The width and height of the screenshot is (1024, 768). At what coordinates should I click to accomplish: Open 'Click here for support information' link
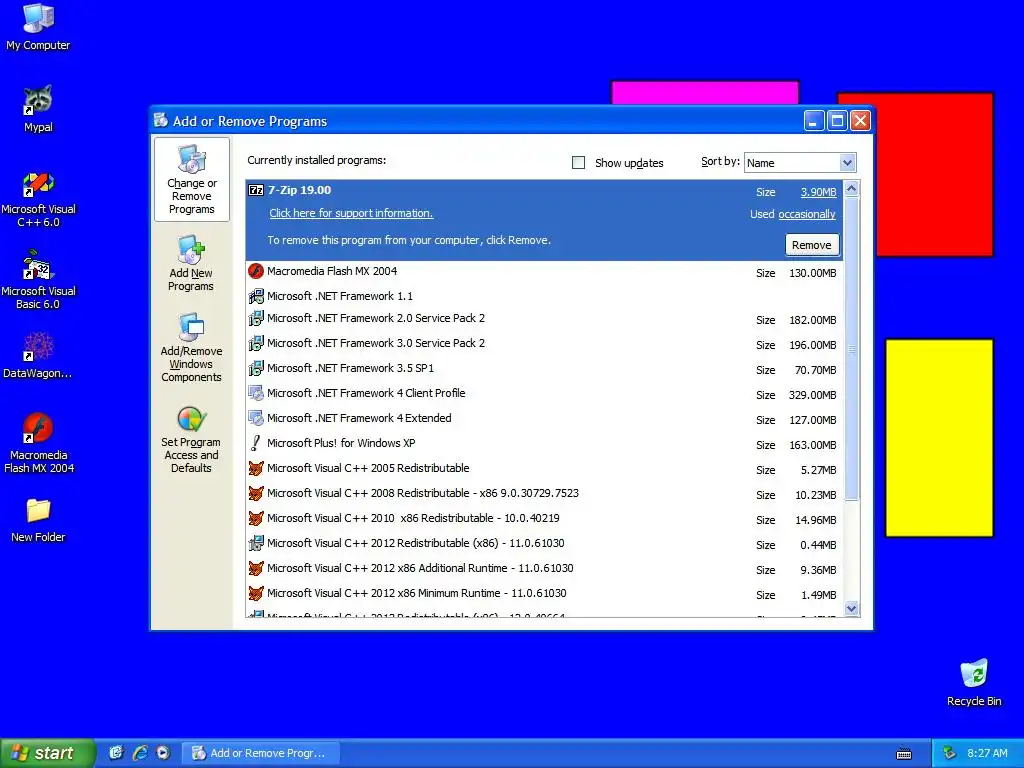351,213
